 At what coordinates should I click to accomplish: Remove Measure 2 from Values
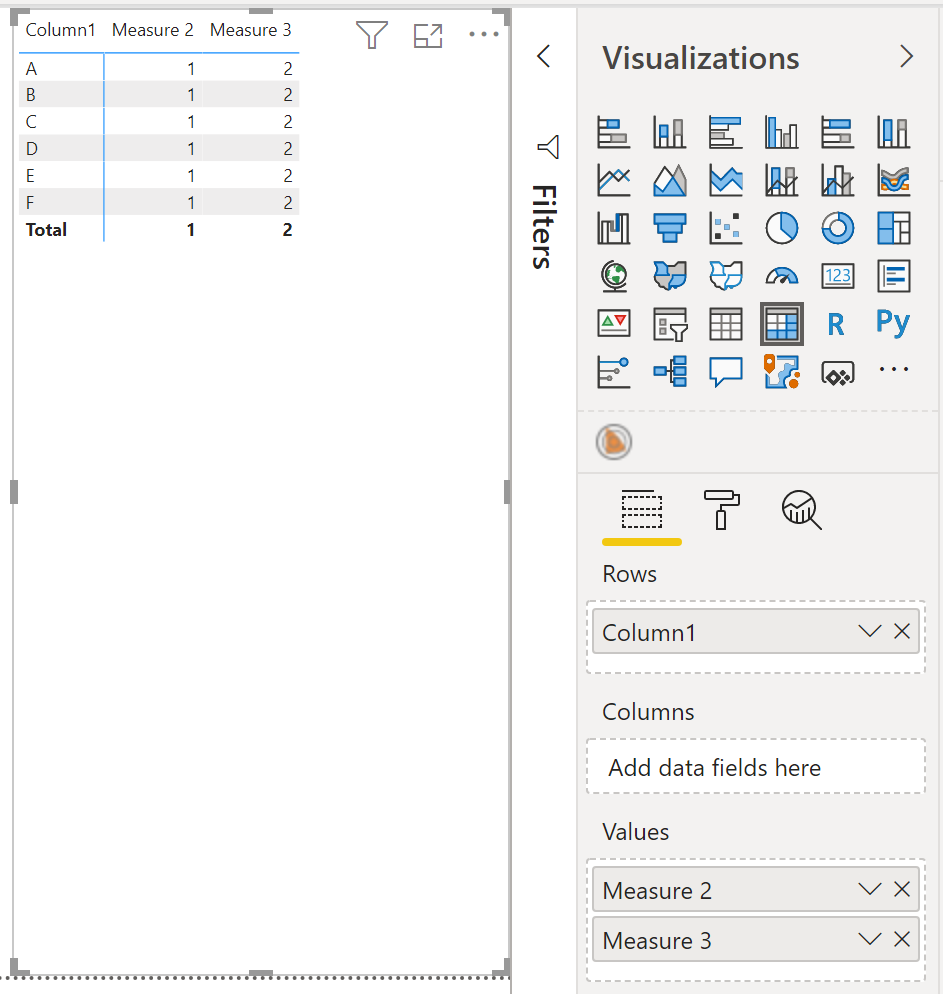tap(902, 889)
